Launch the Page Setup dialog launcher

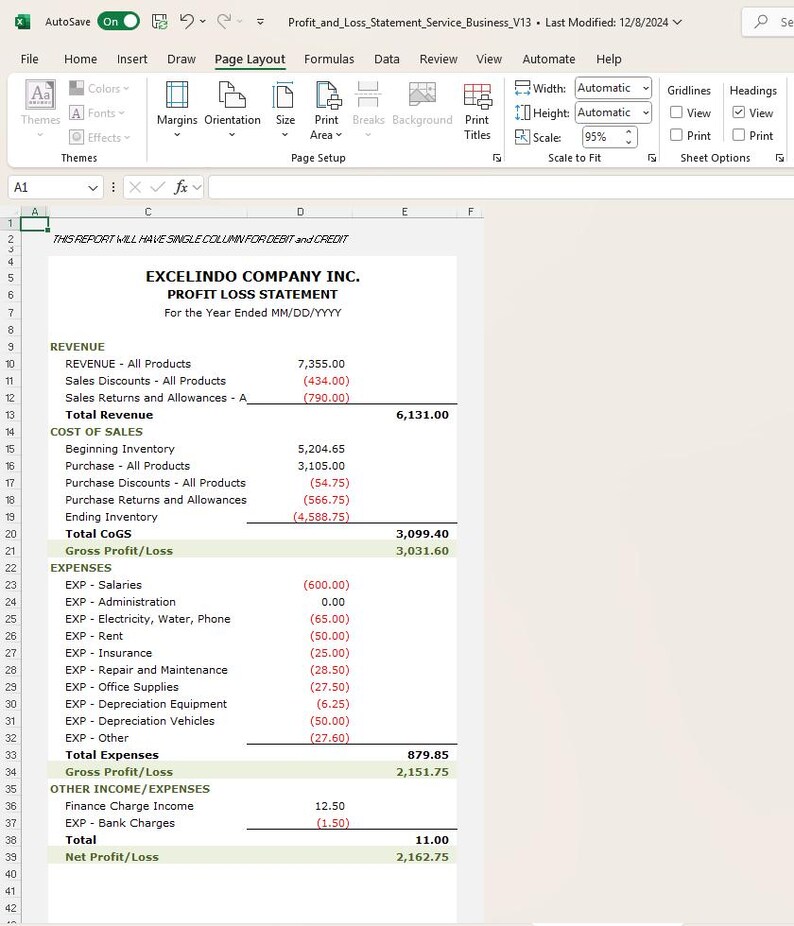pyautogui.click(x=497, y=158)
